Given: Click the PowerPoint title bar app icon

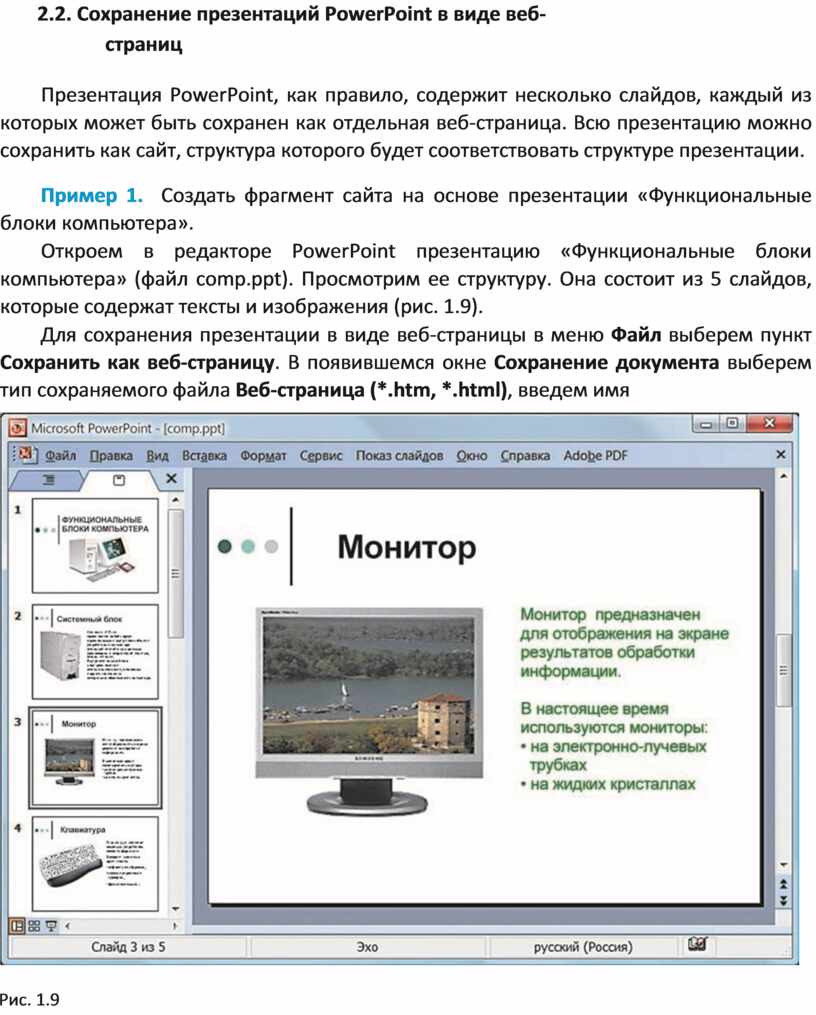Looking at the screenshot, I should (x=17, y=428).
